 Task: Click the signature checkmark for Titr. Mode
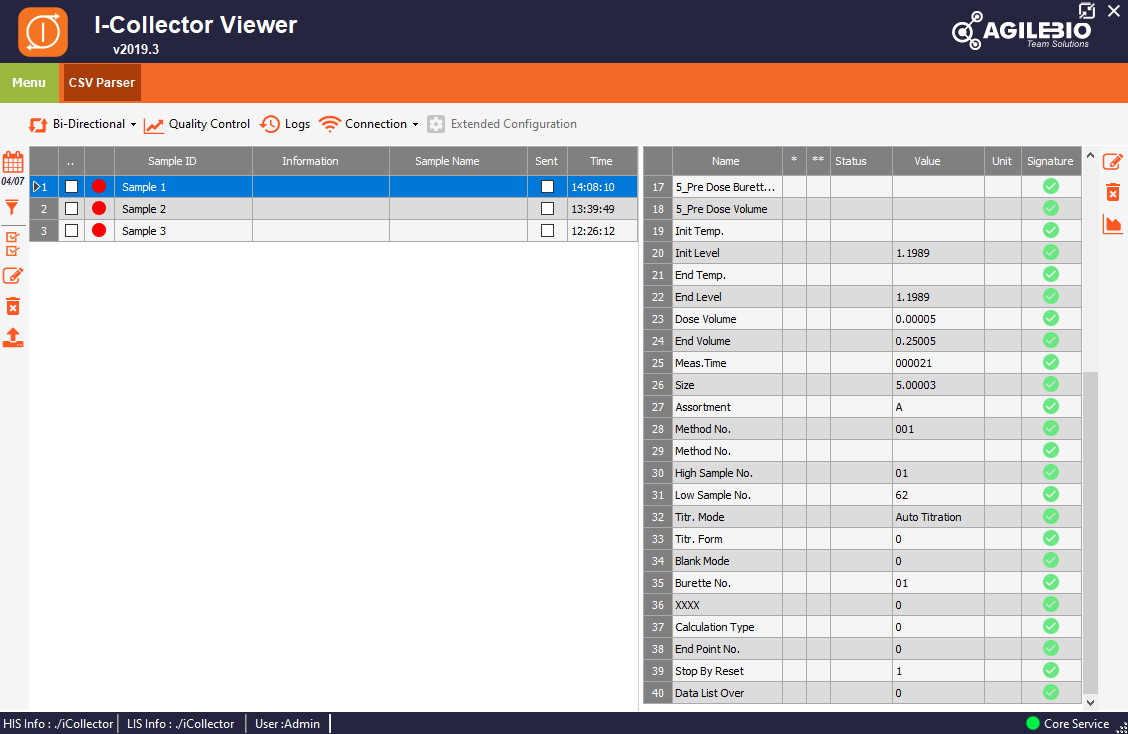(1051, 517)
